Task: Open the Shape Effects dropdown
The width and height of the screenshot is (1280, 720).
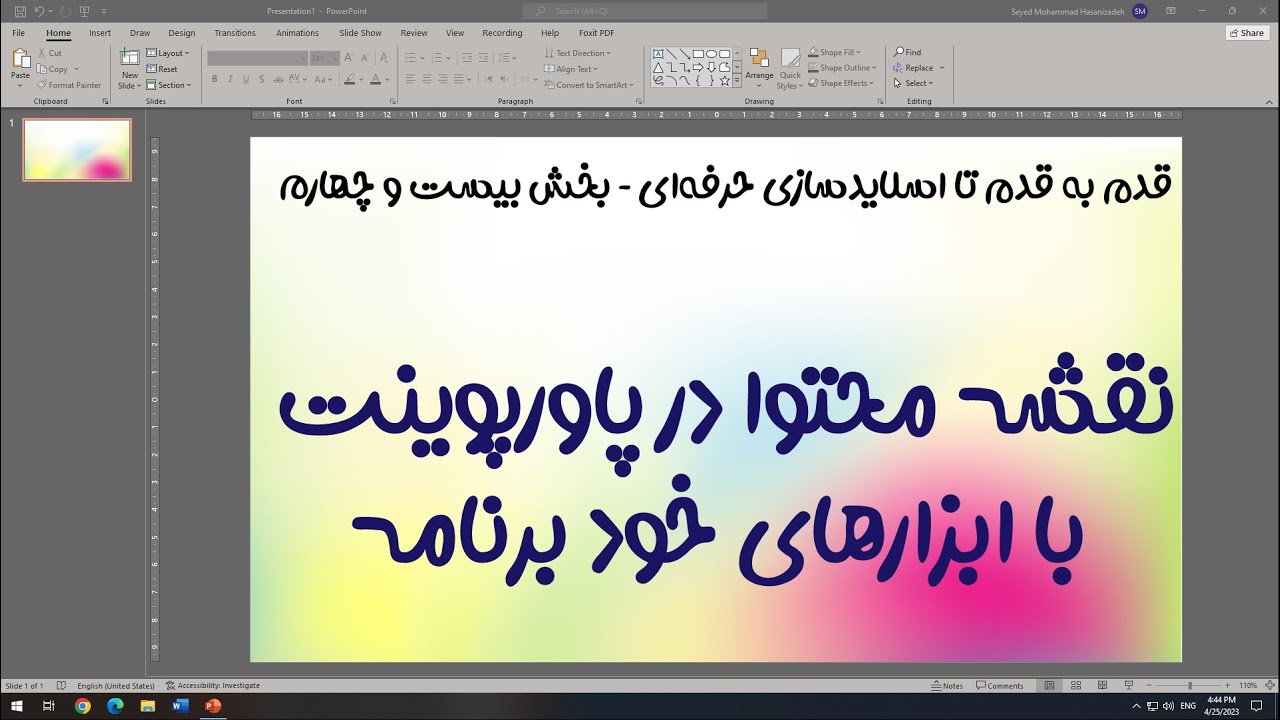Action: pyautogui.click(x=842, y=84)
